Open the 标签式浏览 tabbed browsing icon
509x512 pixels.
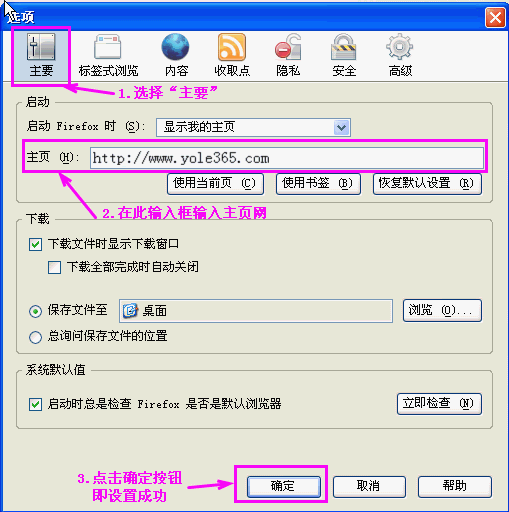pos(108,47)
